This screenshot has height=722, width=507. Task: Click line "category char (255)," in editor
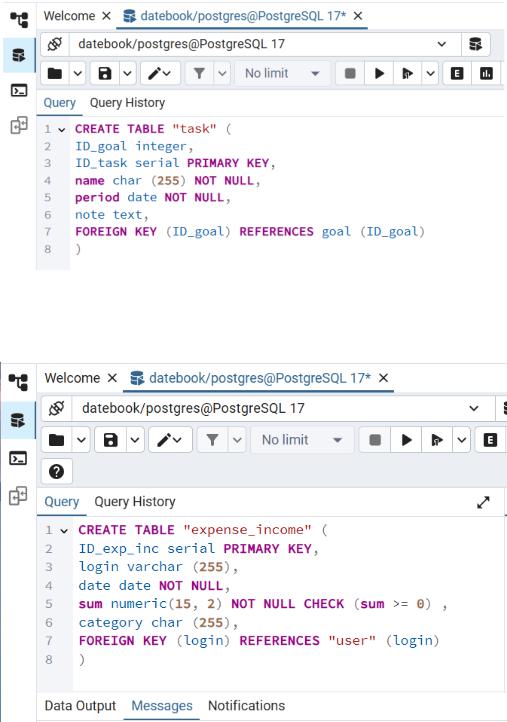click(158, 623)
